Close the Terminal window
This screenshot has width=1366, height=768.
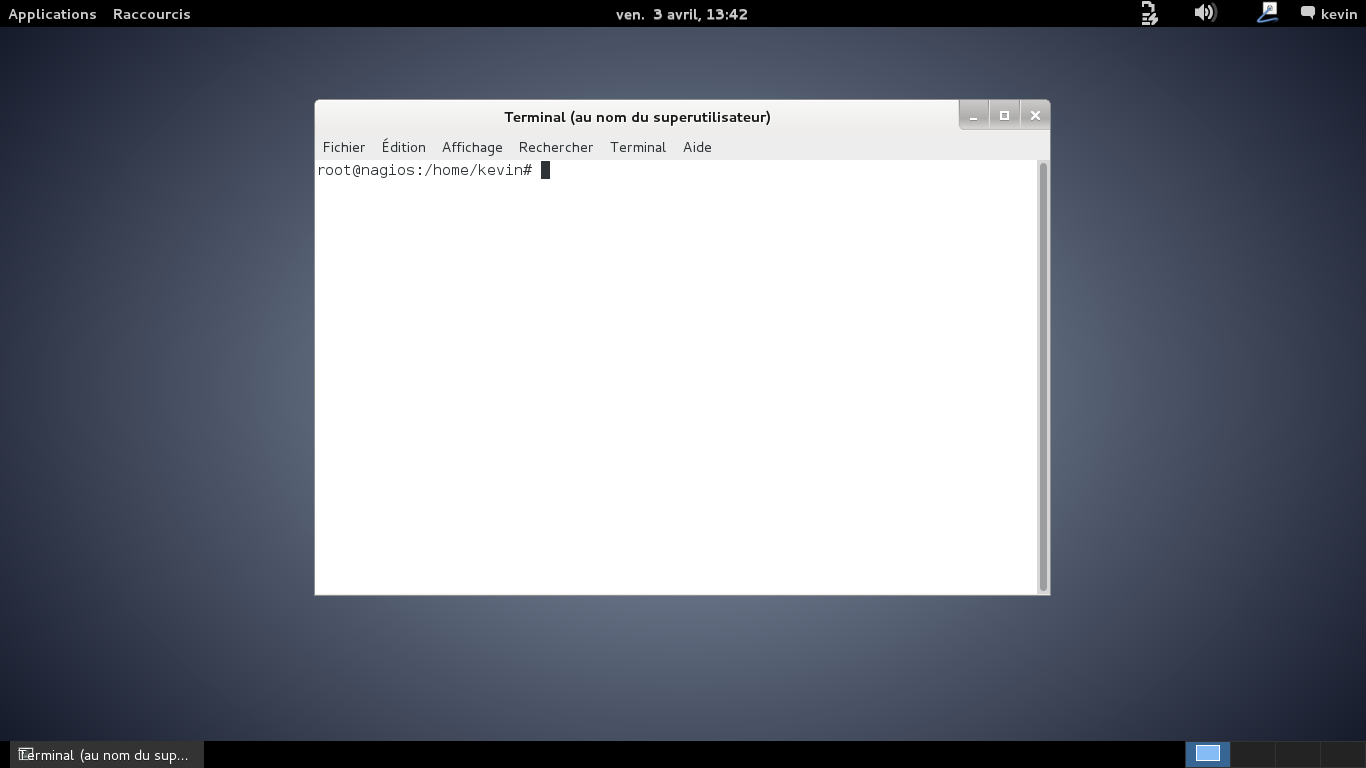pyautogui.click(x=1035, y=116)
